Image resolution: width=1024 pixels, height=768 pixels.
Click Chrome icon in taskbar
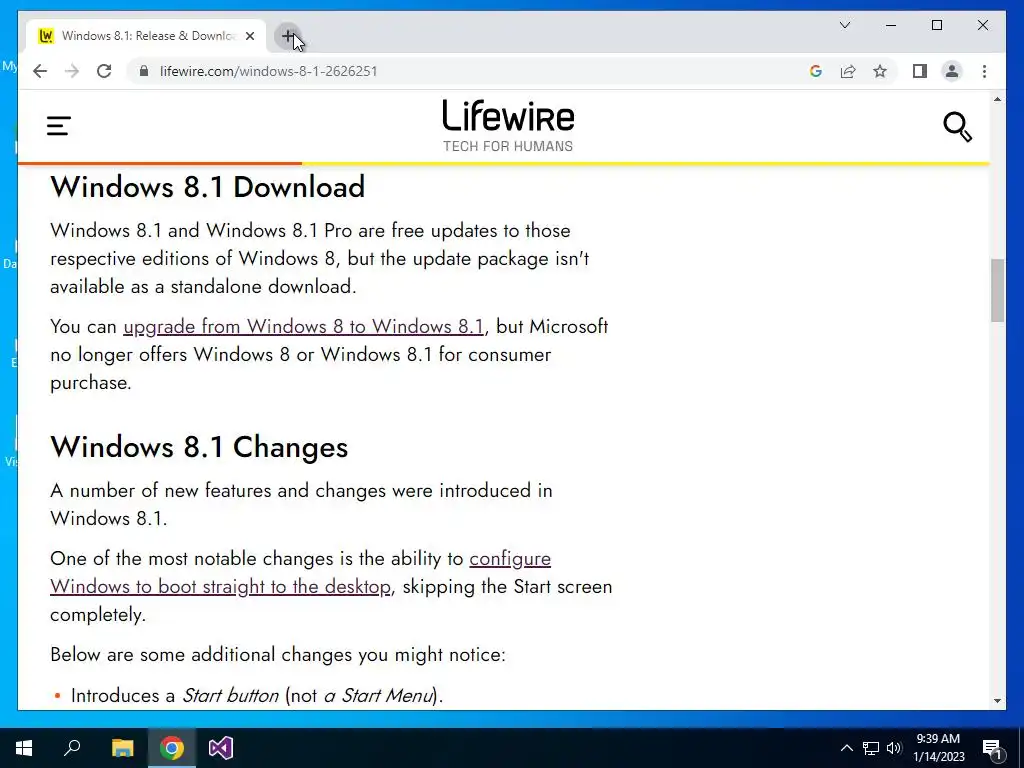(x=172, y=748)
